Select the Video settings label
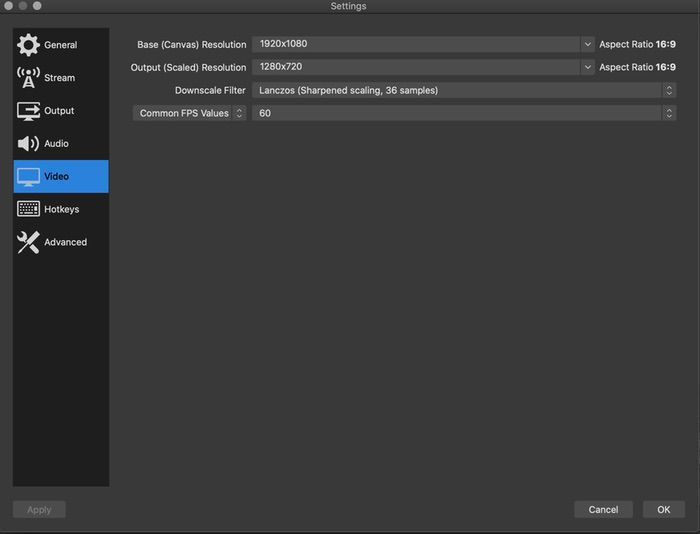 pyautogui.click(x=56, y=176)
